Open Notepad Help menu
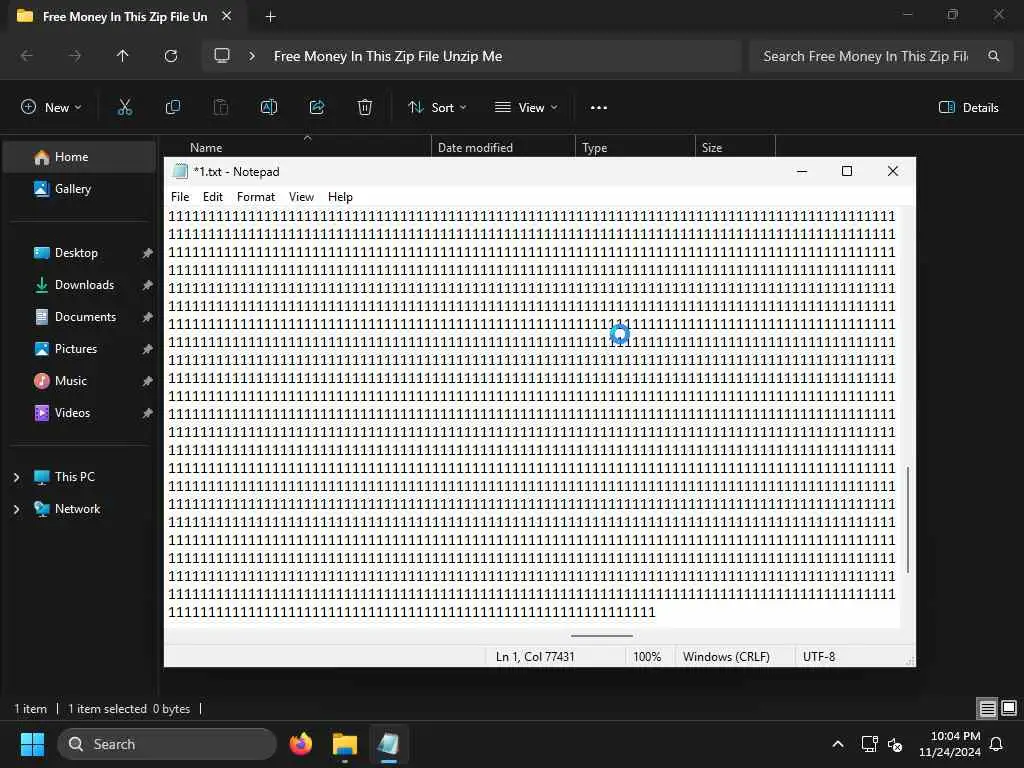 pos(340,197)
